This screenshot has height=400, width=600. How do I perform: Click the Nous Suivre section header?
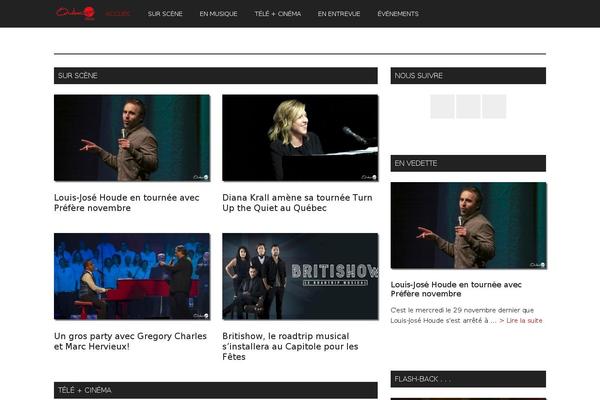[x=468, y=75]
